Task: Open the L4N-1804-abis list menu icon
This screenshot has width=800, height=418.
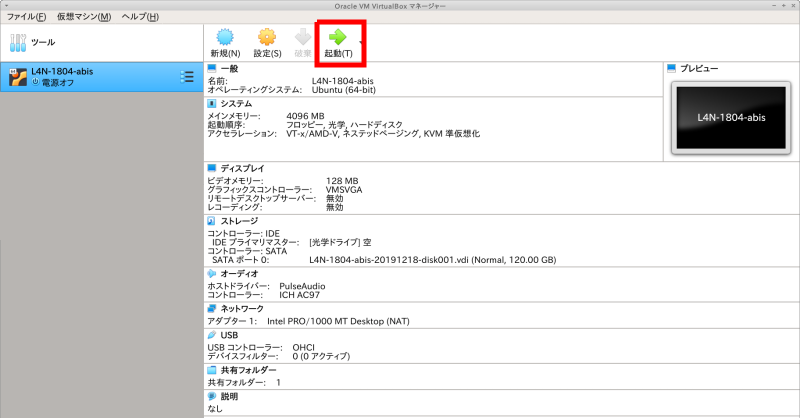Action: coord(187,77)
